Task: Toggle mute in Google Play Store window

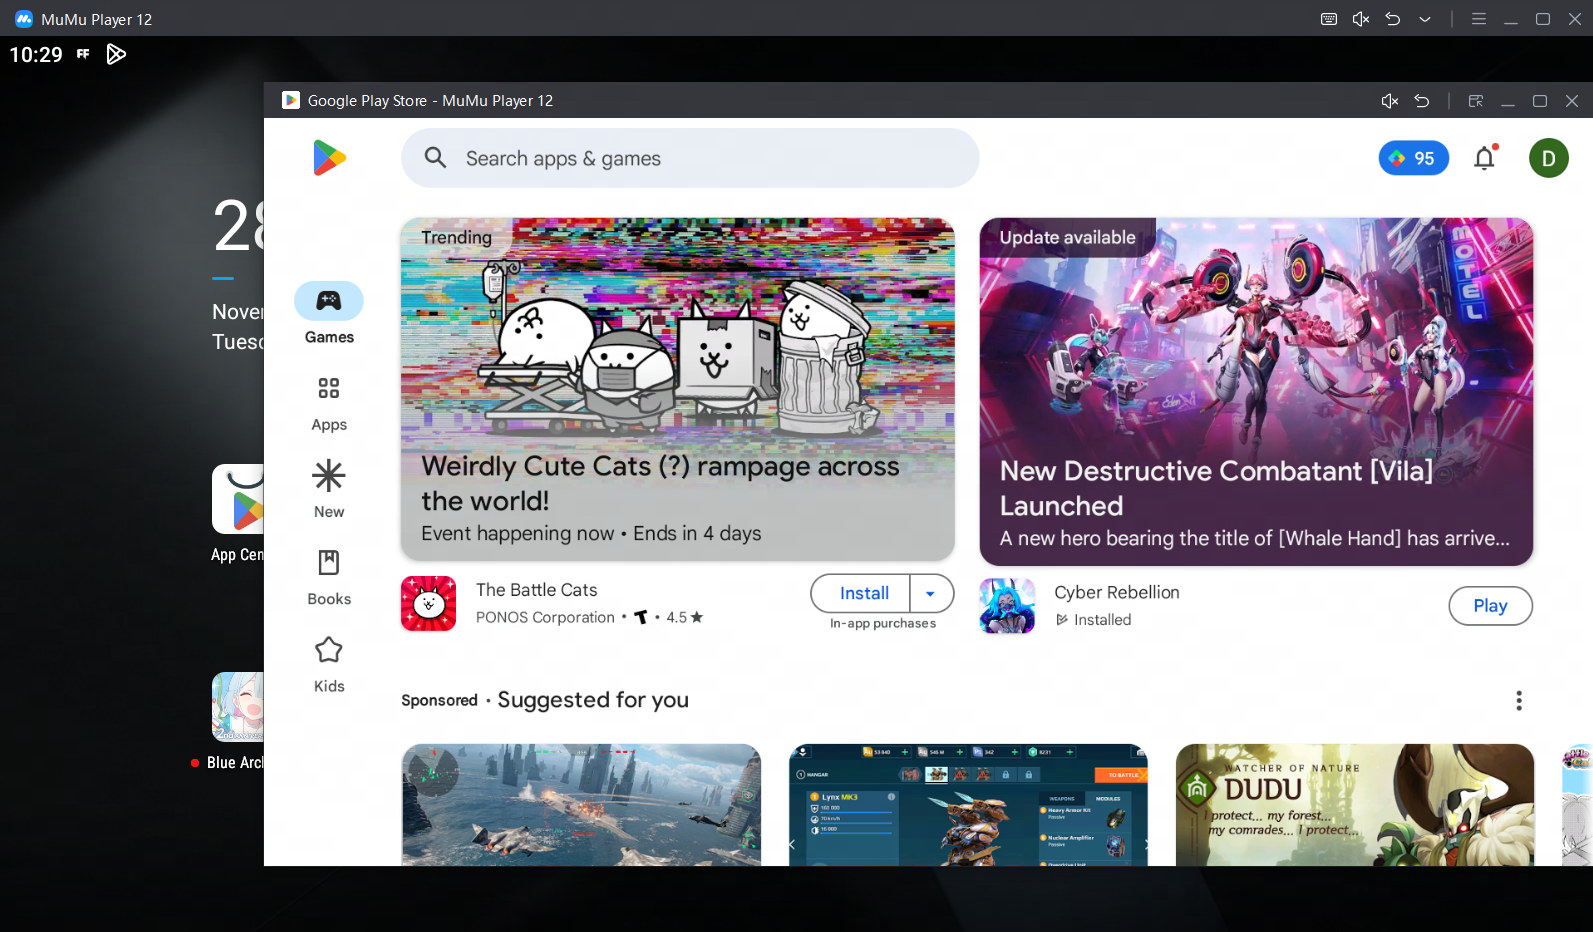Action: pyautogui.click(x=1389, y=101)
